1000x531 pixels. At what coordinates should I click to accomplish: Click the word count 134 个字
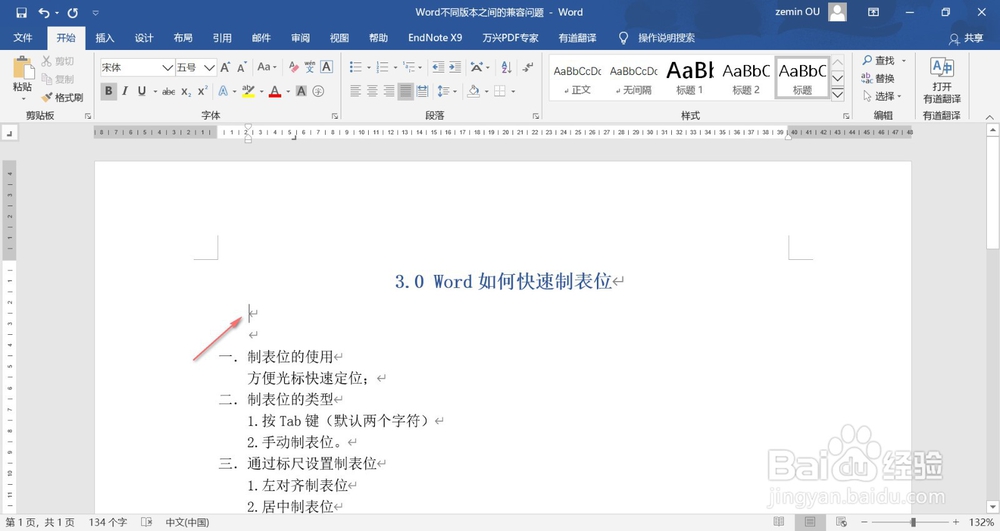[x=108, y=522]
